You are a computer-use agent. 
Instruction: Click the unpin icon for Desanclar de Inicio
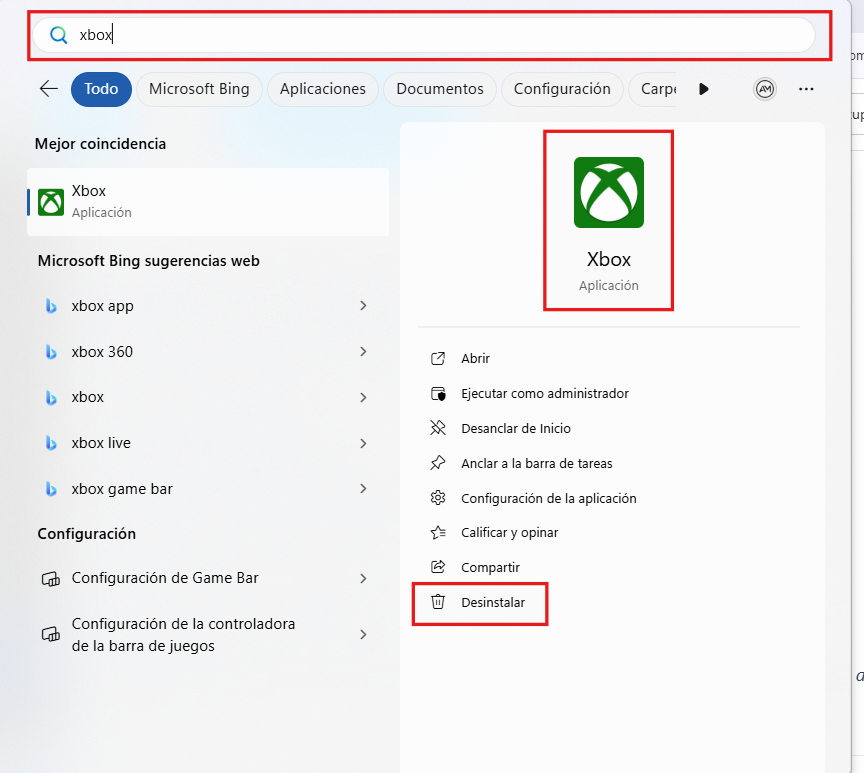(437, 428)
